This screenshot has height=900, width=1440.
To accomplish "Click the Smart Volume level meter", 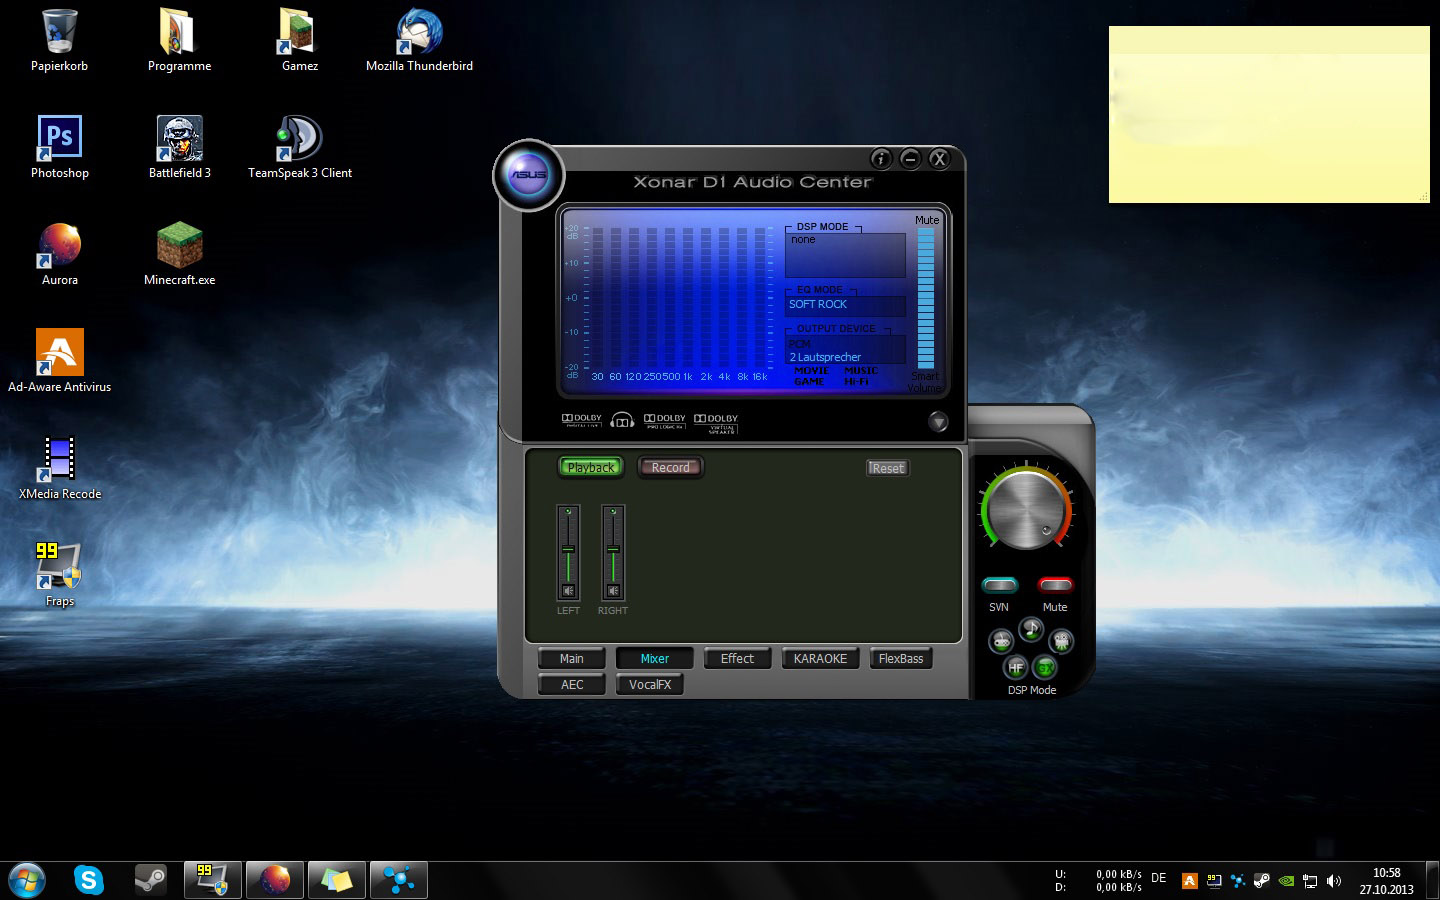I will (926, 298).
